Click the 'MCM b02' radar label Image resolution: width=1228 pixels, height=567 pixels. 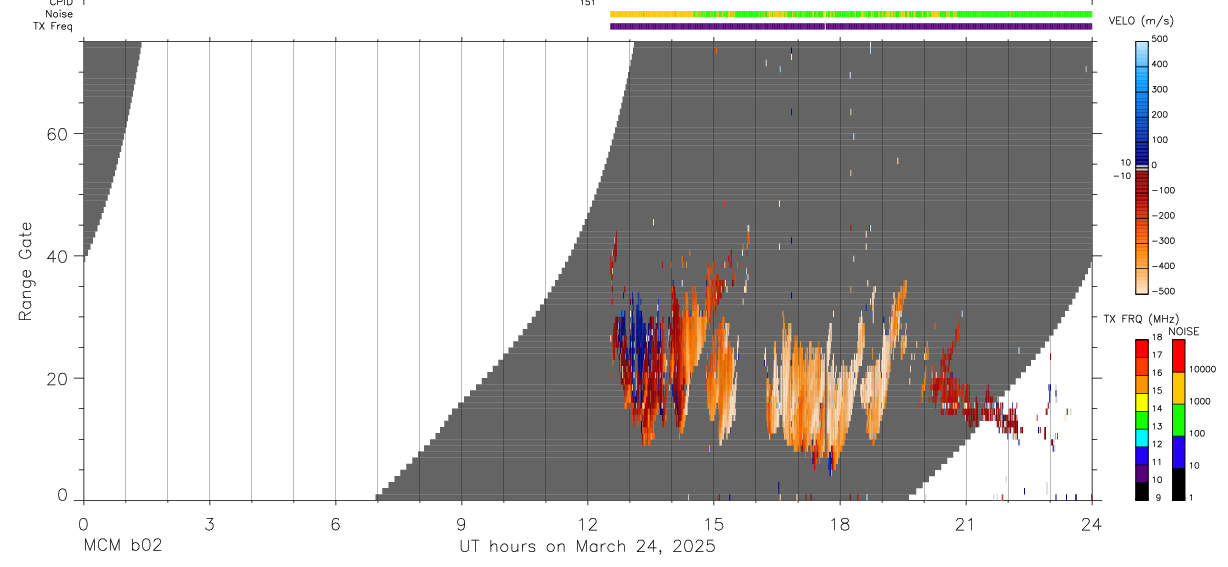122,547
